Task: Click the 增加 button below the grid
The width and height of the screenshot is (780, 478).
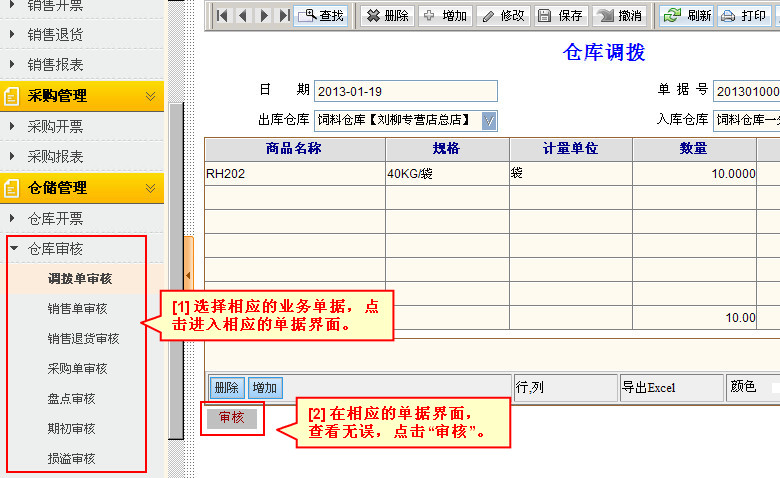Action: coord(264,388)
